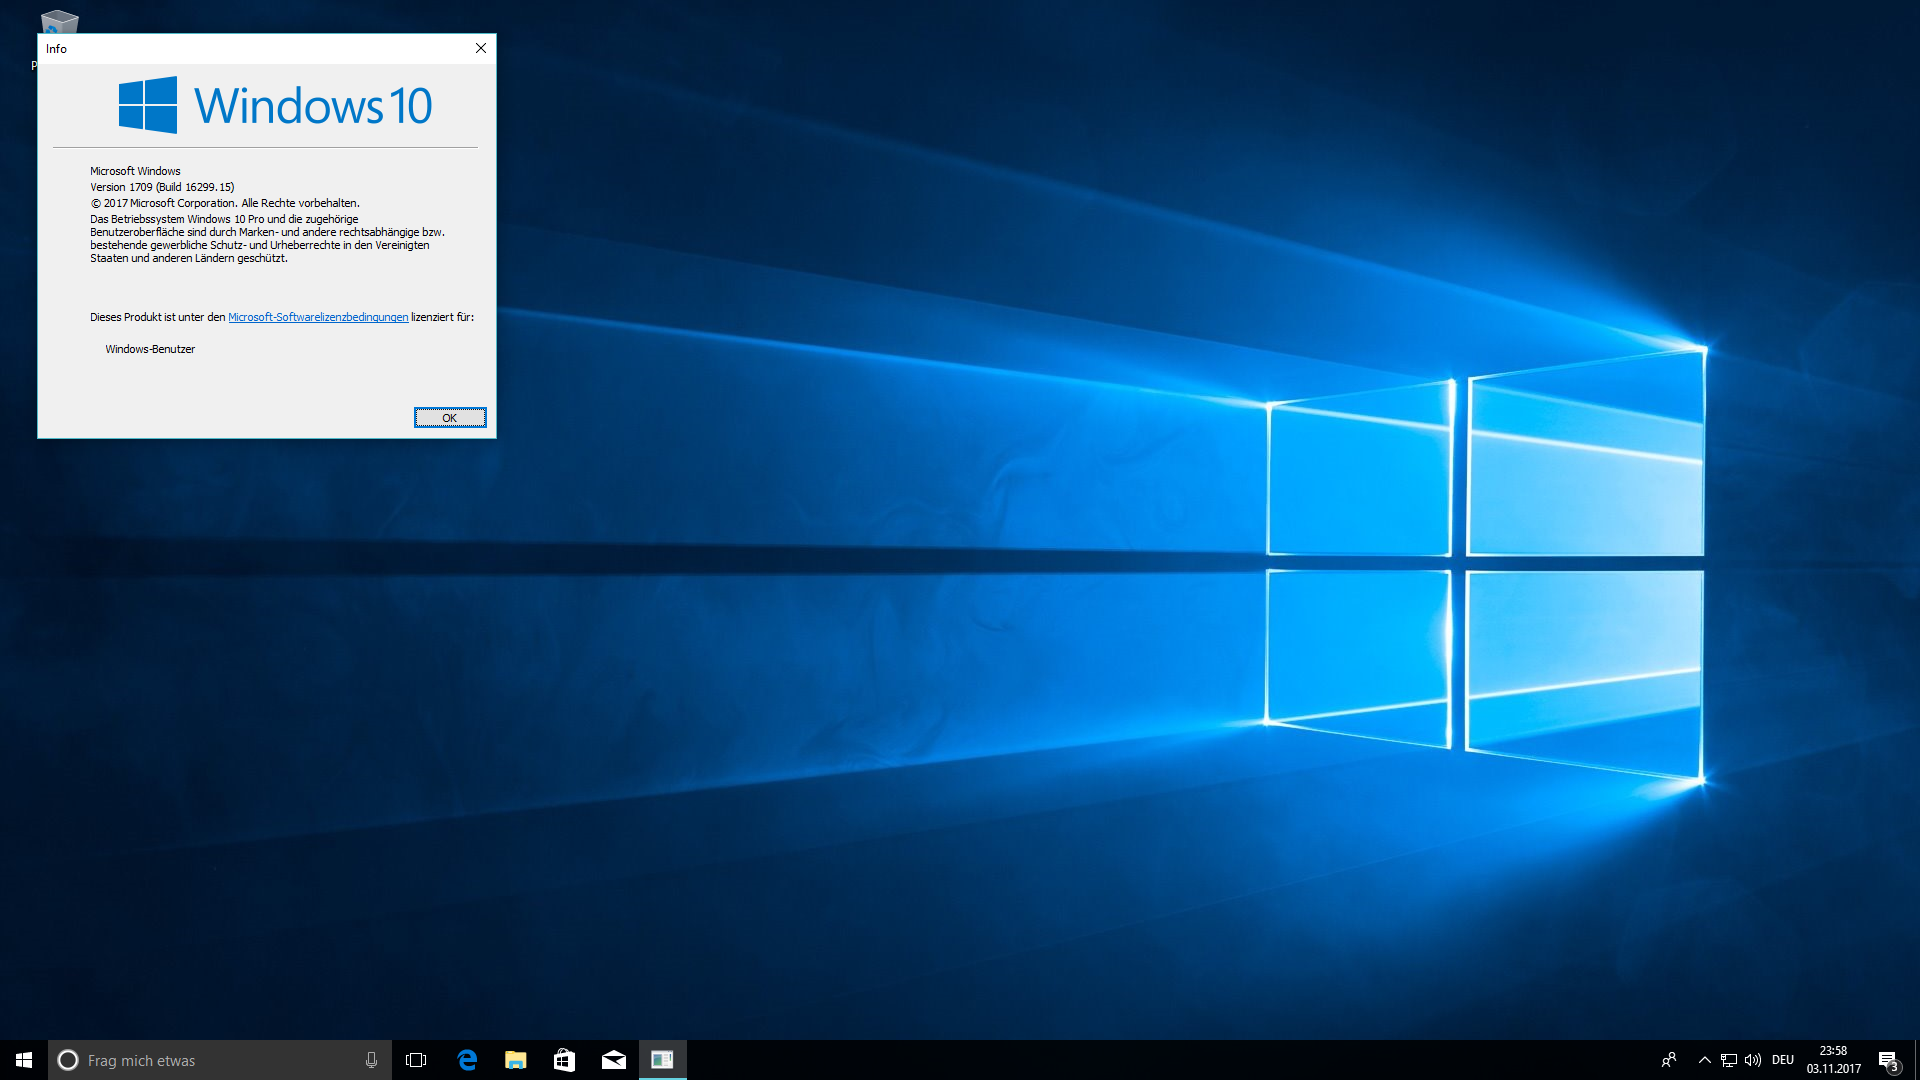The height and width of the screenshot is (1080, 1920).
Task: Expand hidden system tray icons chevron
Action: click(1704, 1060)
